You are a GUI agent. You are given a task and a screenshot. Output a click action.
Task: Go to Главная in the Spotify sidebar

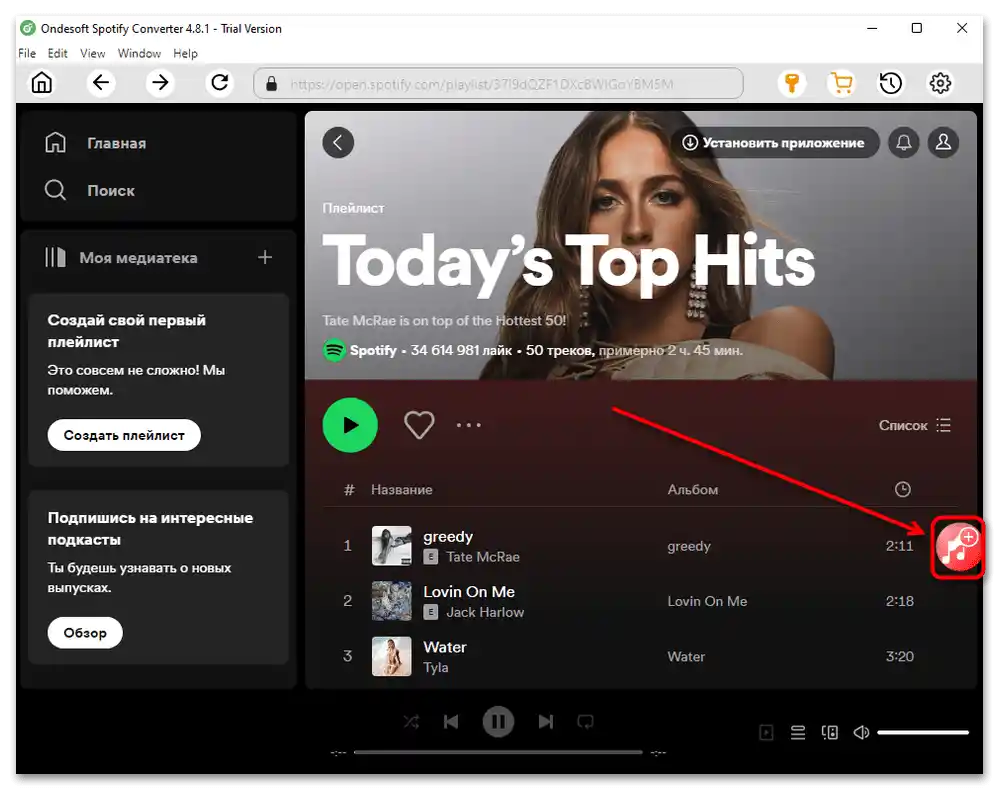pos(96,143)
